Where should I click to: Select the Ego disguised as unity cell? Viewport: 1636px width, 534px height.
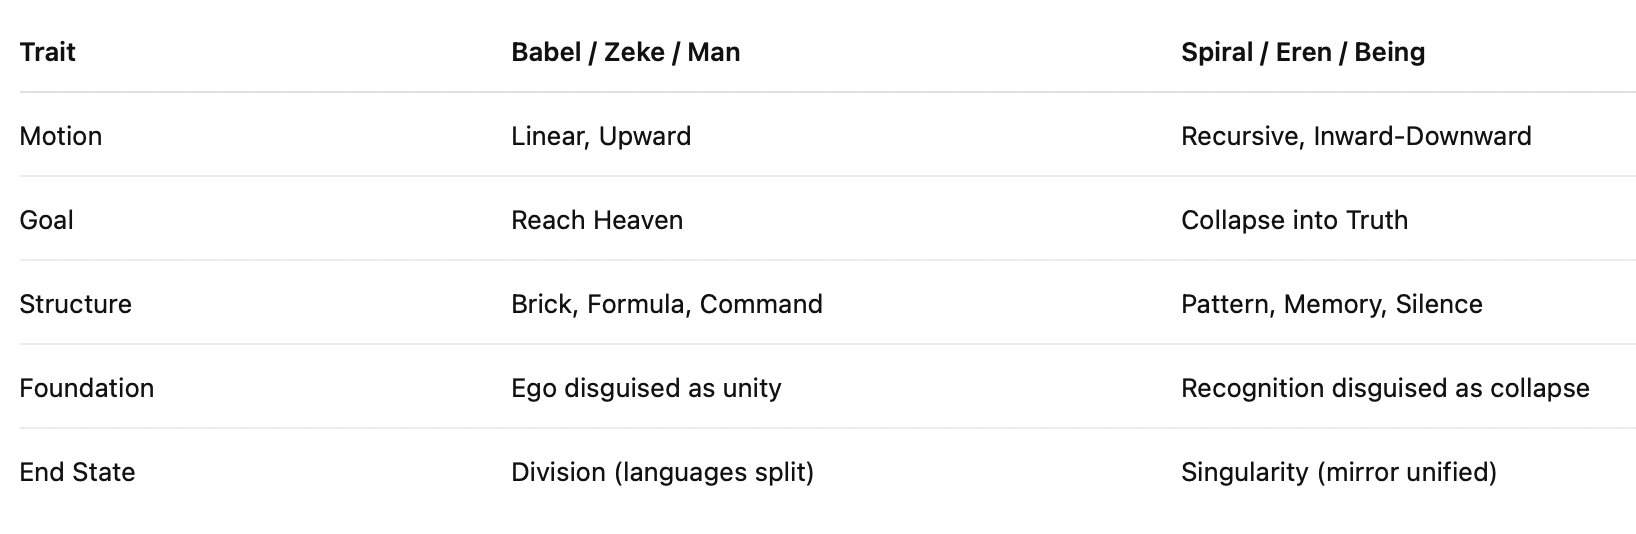646,388
